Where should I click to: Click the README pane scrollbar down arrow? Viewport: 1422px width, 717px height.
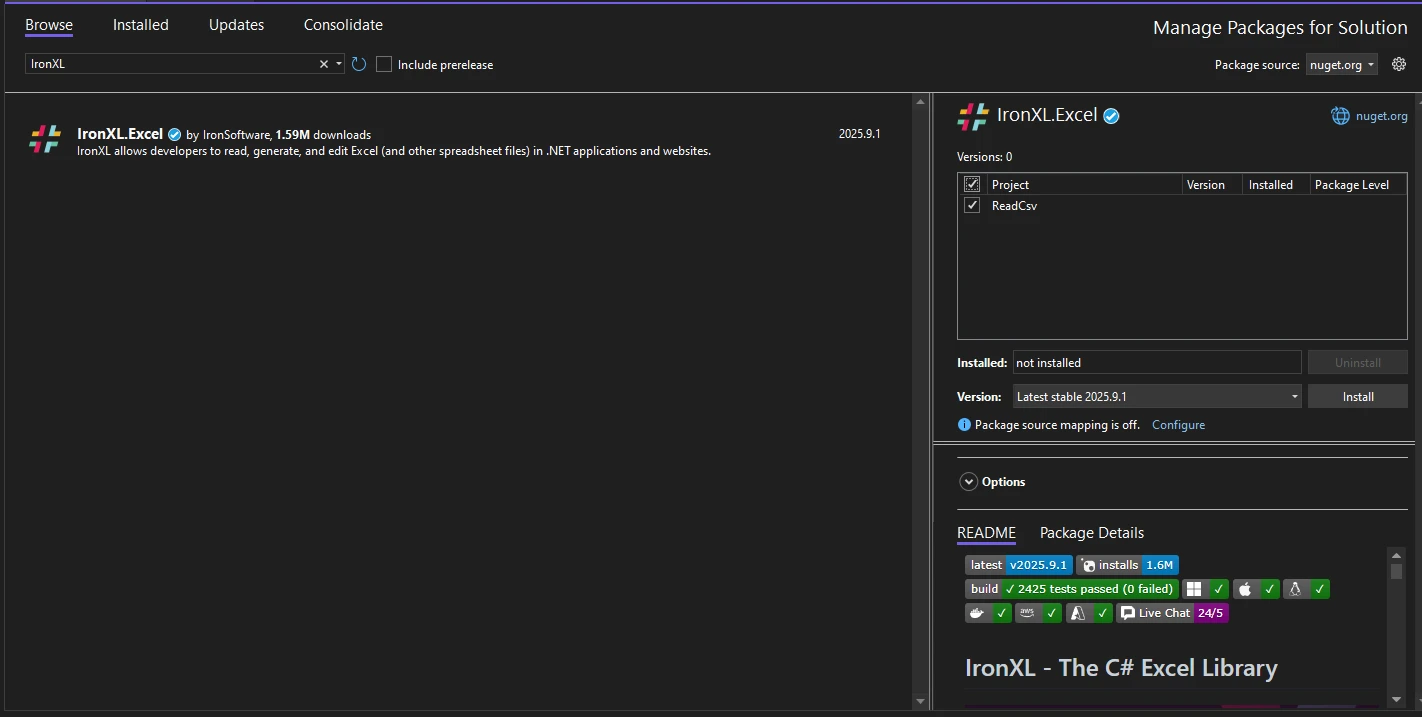coord(1396,699)
